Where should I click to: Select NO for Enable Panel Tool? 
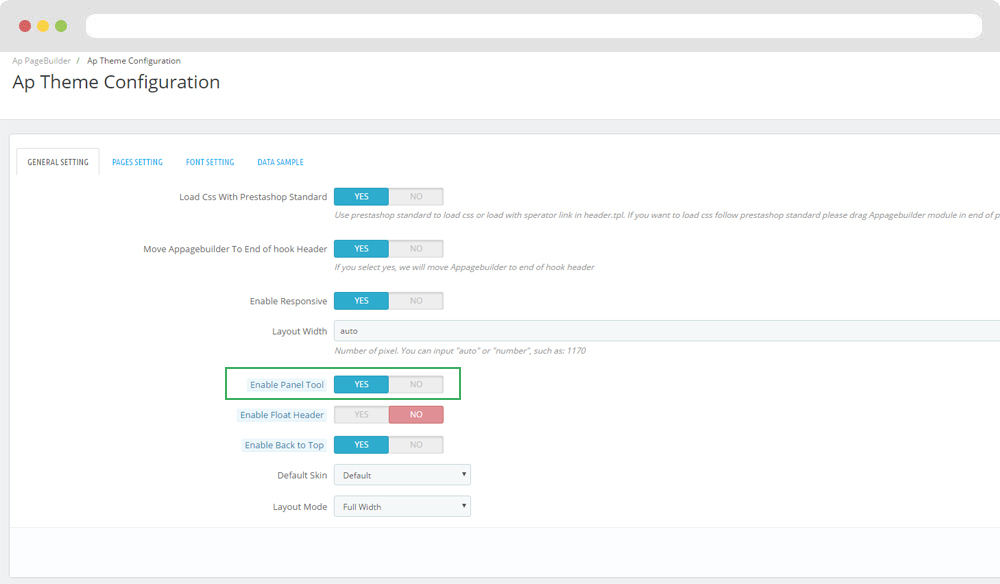point(416,385)
